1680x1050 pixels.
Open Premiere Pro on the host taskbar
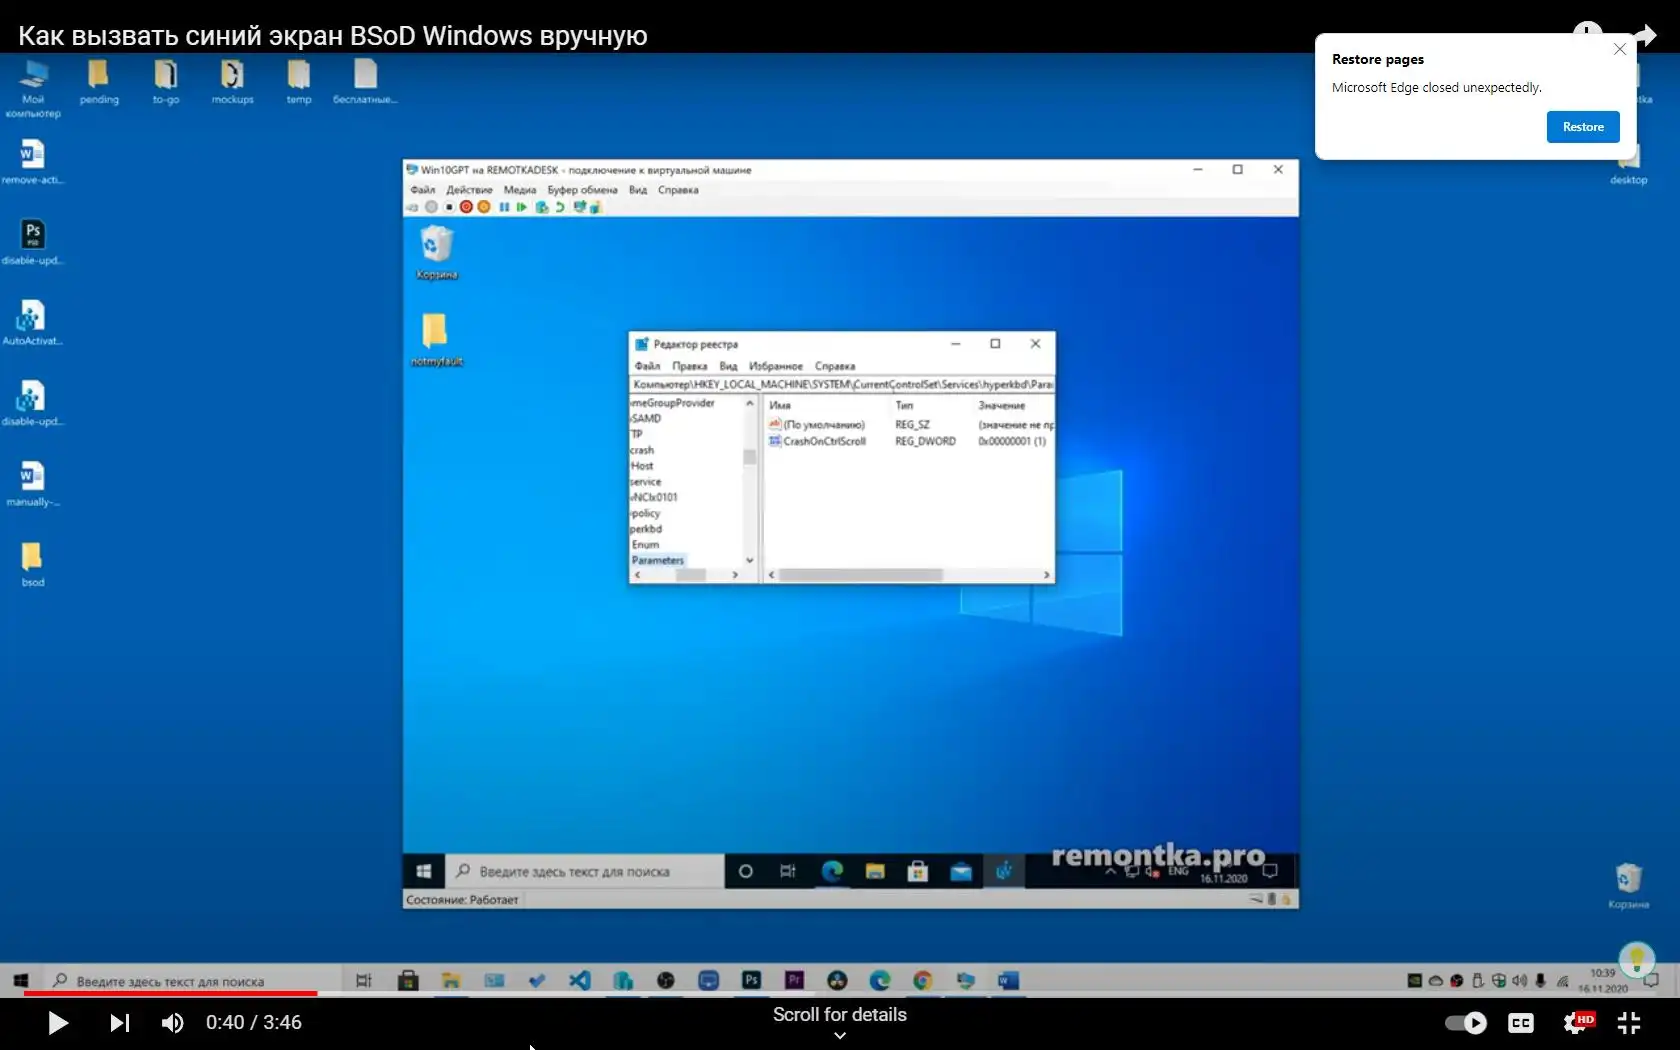[x=795, y=980]
